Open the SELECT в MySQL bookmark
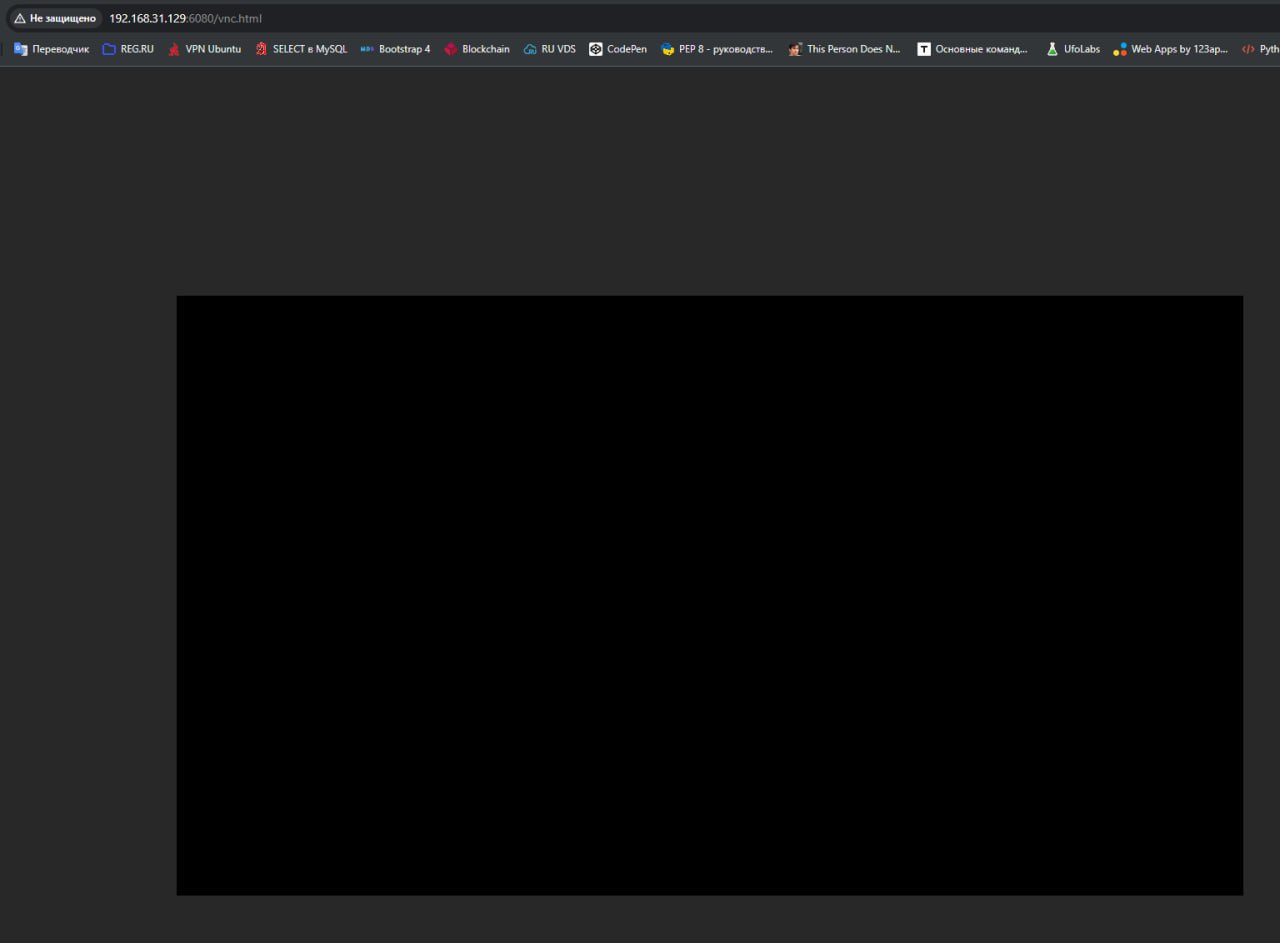The image size is (1280, 943). 300,49
